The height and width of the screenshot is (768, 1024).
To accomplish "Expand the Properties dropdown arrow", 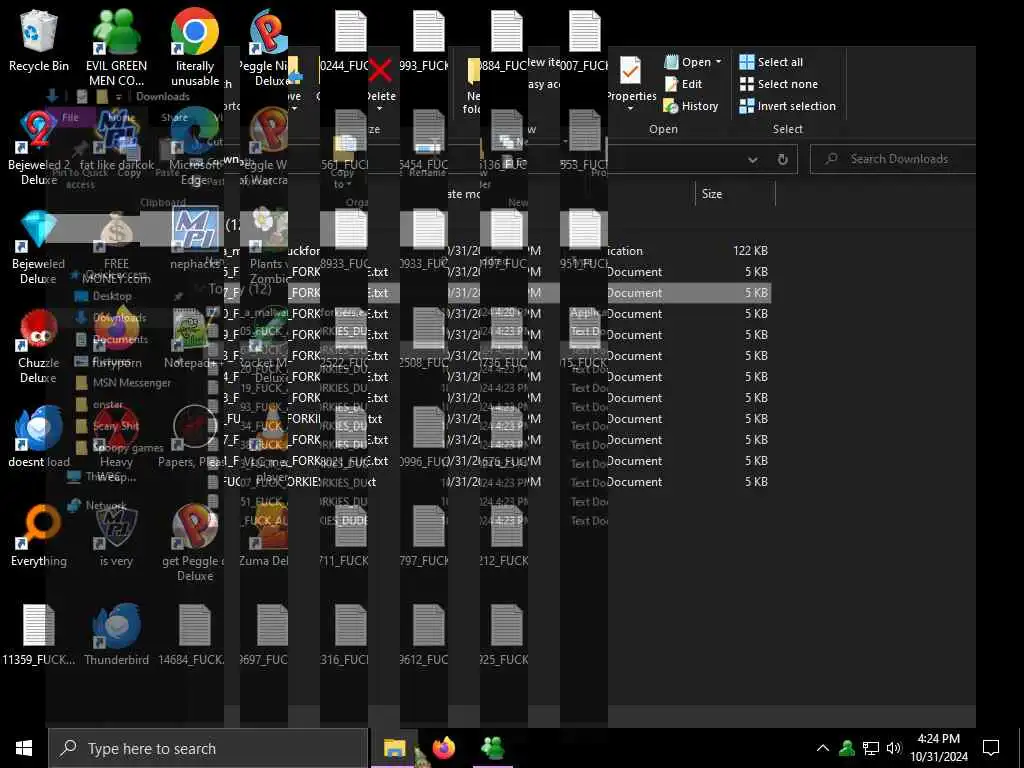I will pos(631,108).
